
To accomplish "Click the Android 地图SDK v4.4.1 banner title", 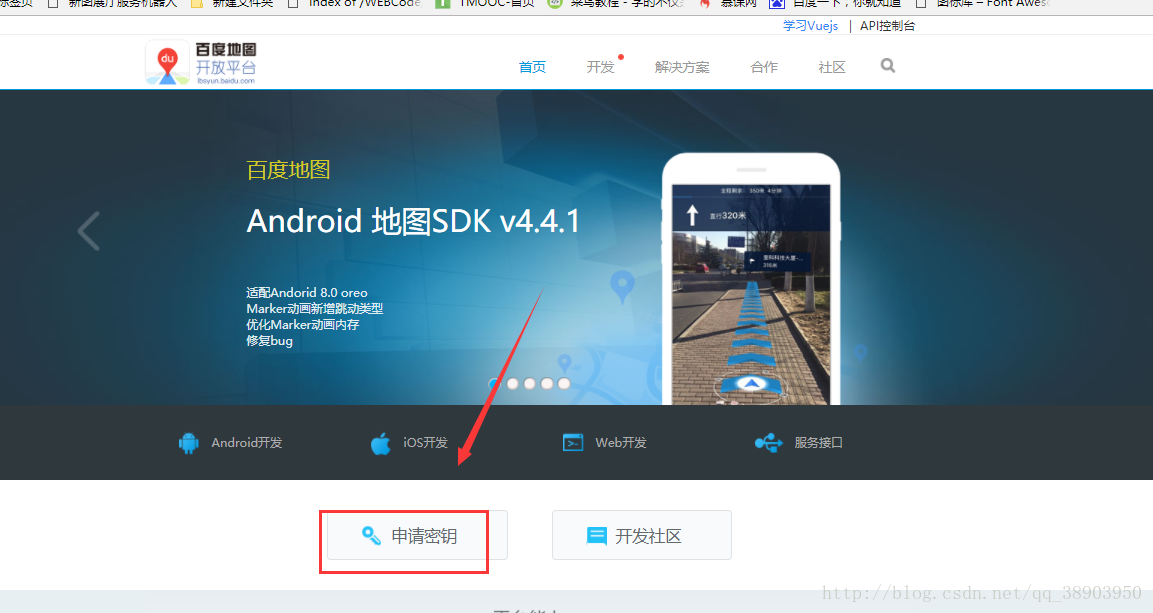I will tap(413, 221).
